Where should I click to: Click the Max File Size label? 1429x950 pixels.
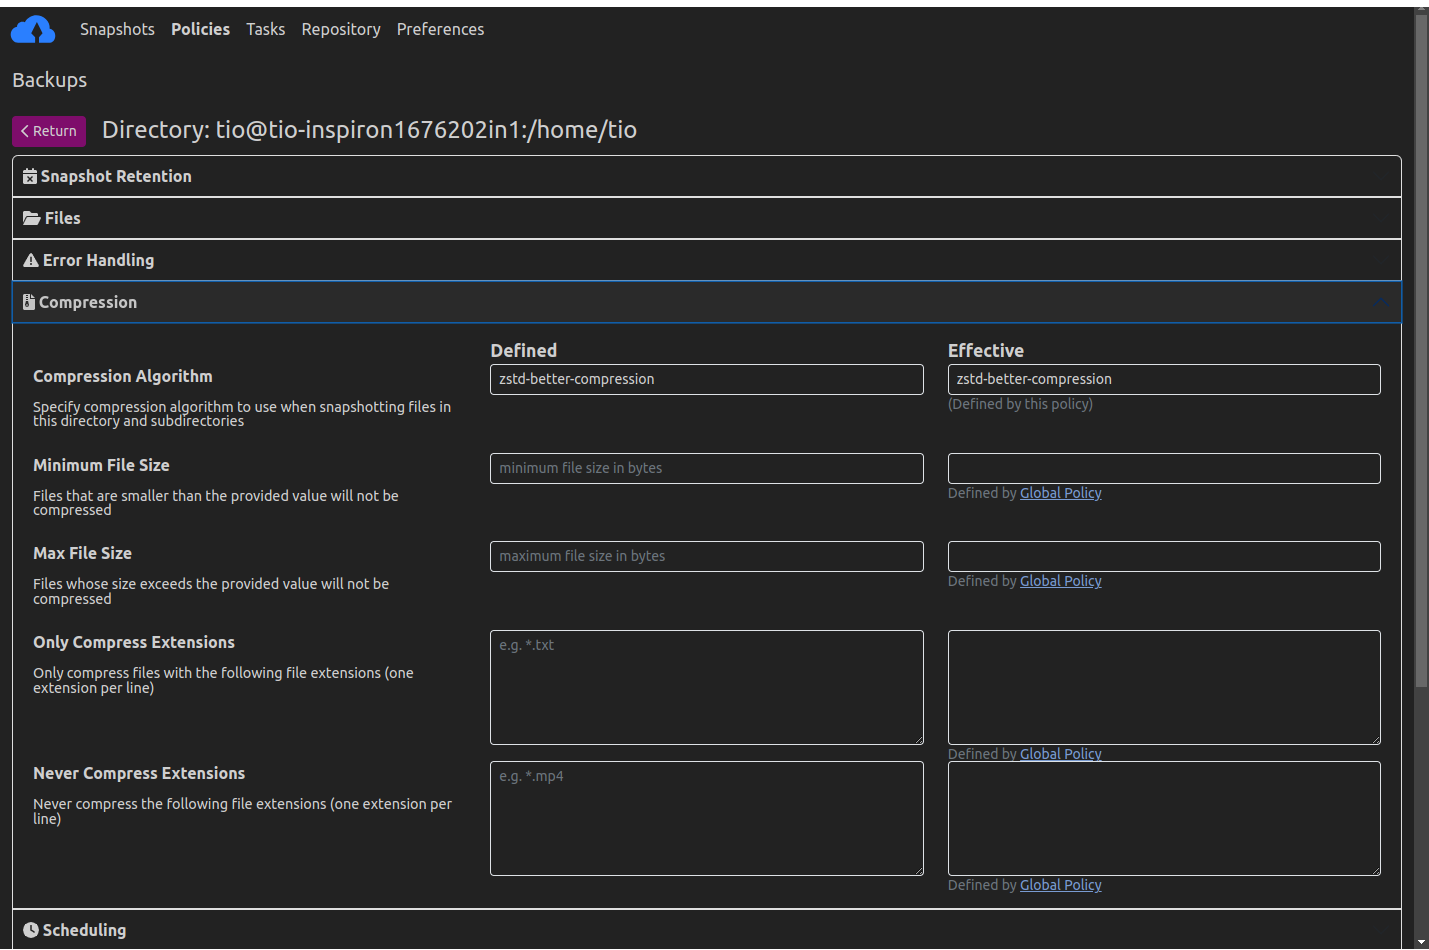pyautogui.click(x=82, y=553)
